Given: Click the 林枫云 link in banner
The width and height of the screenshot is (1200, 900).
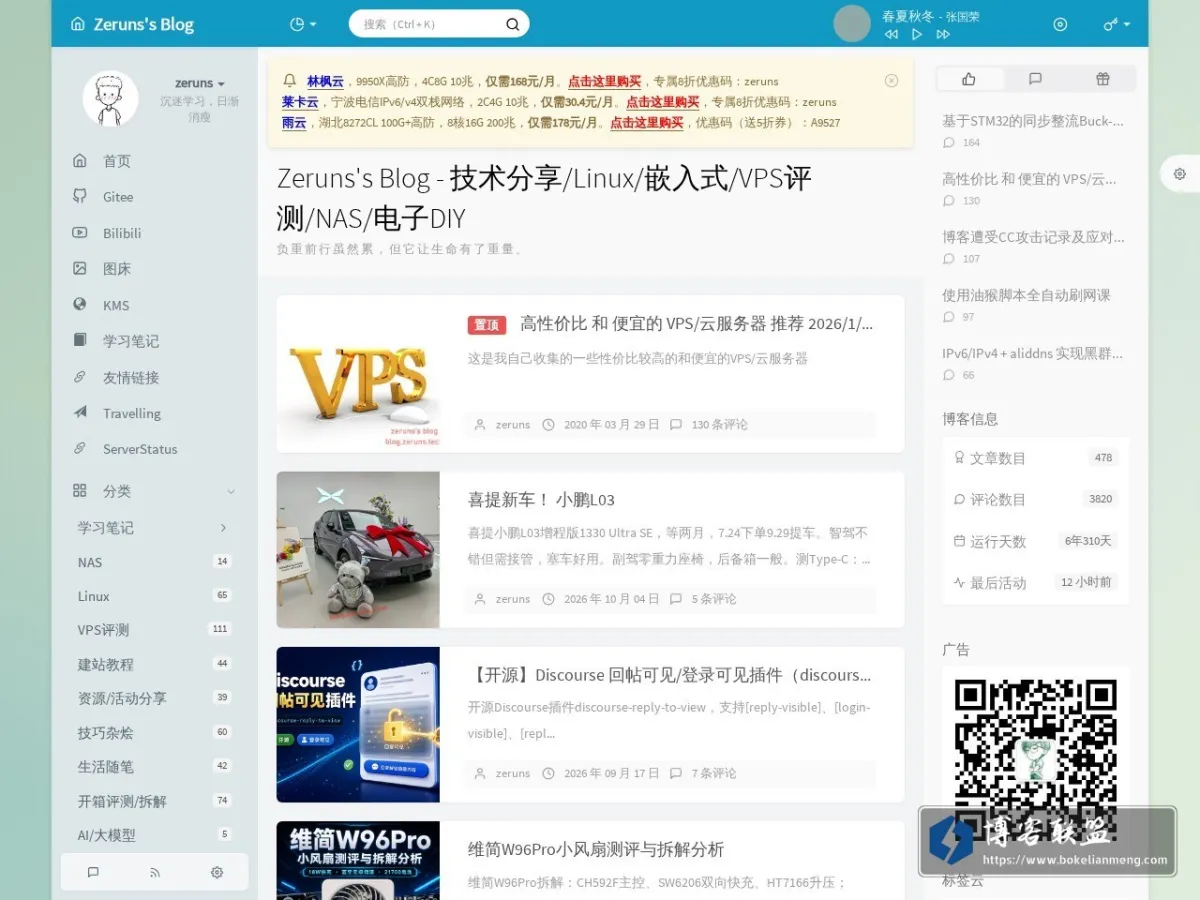Looking at the screenshot, I should (325, 81).
